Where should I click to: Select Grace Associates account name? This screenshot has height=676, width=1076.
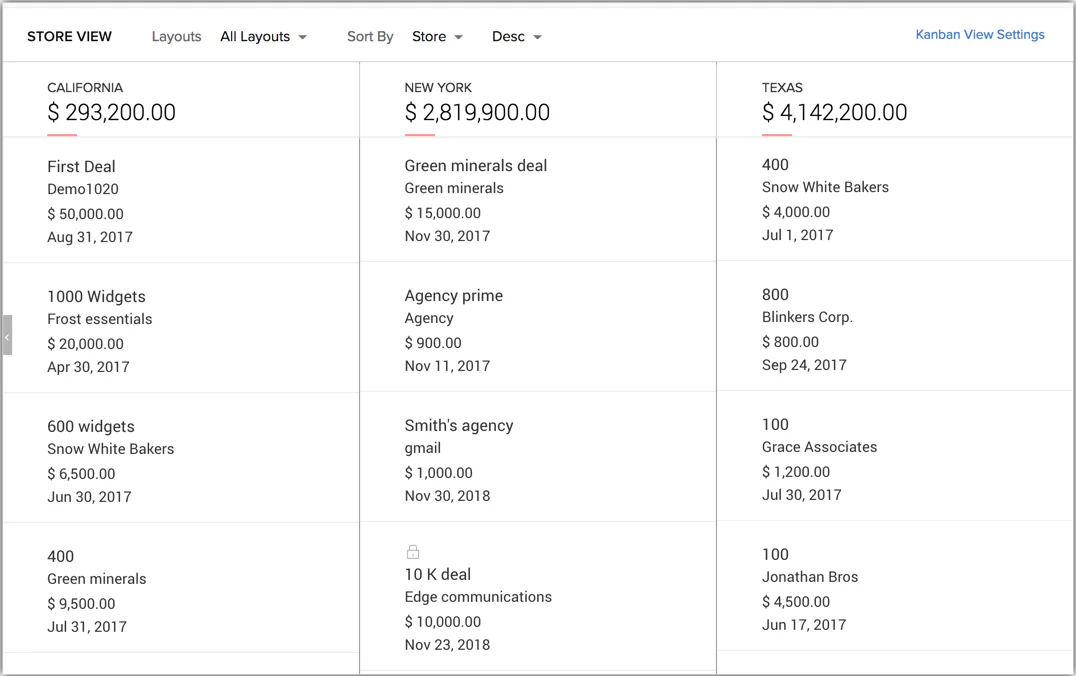point(819,447)
